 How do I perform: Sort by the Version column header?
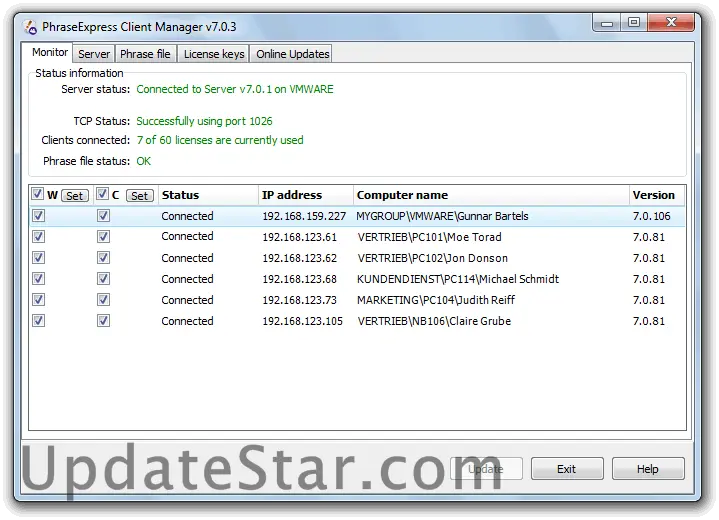pos(657,195)
